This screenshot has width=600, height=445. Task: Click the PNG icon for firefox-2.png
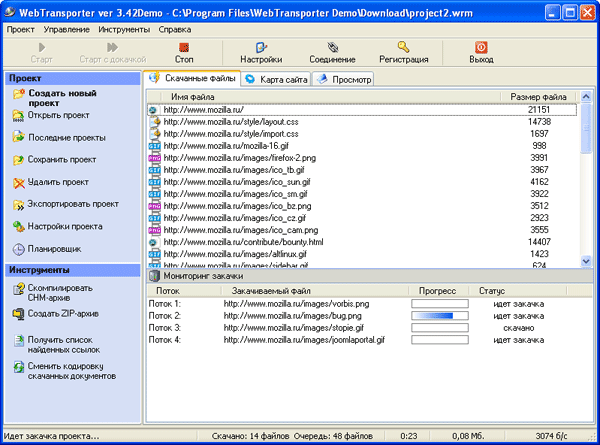click(154, 158)
